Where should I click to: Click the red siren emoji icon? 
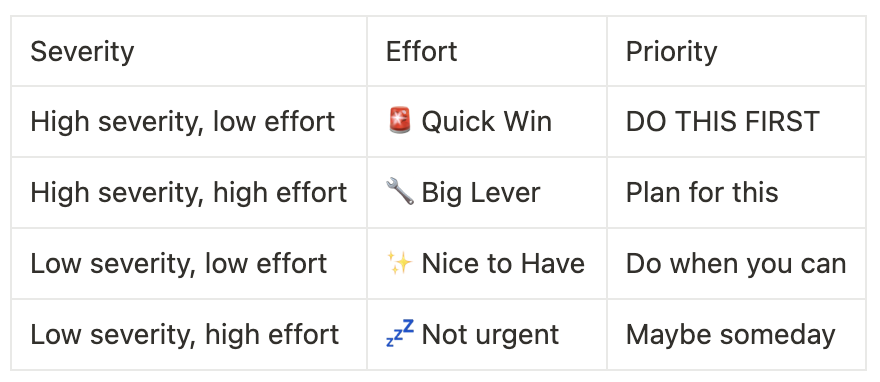pyautogui.click(x=400, y=121)
